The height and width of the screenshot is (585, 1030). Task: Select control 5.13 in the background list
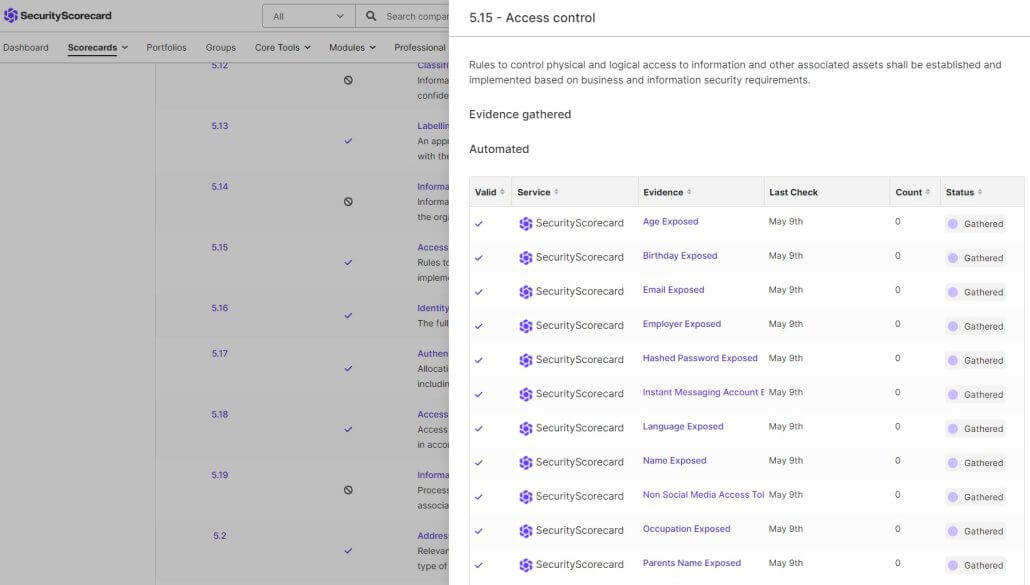220,126
